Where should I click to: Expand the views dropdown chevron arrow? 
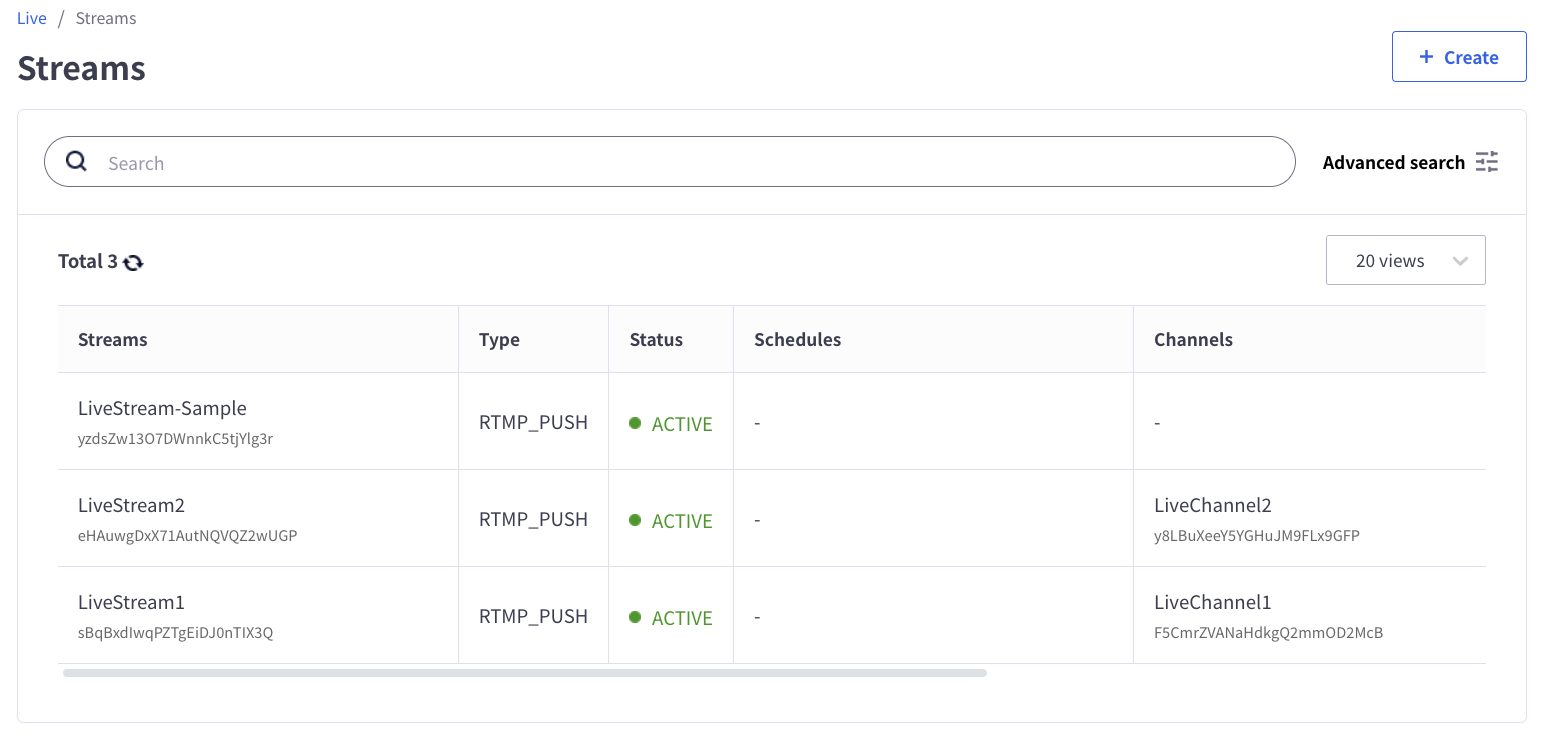(x=1460, y=261)
